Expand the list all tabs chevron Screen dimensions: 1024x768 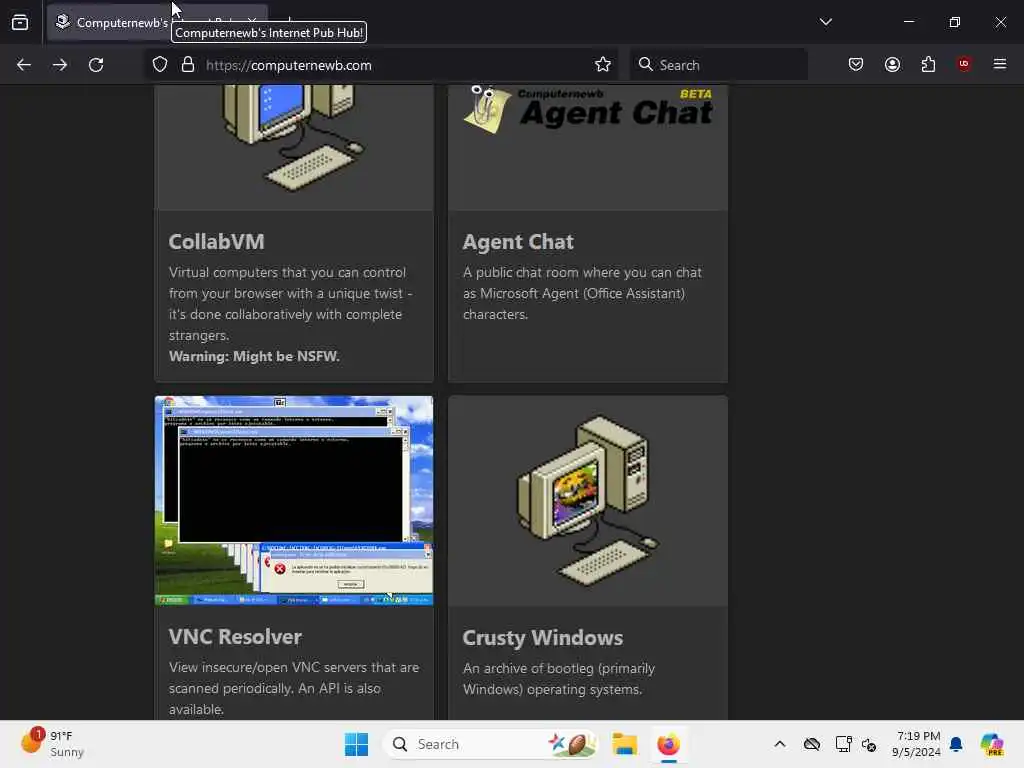pos(825,22)
